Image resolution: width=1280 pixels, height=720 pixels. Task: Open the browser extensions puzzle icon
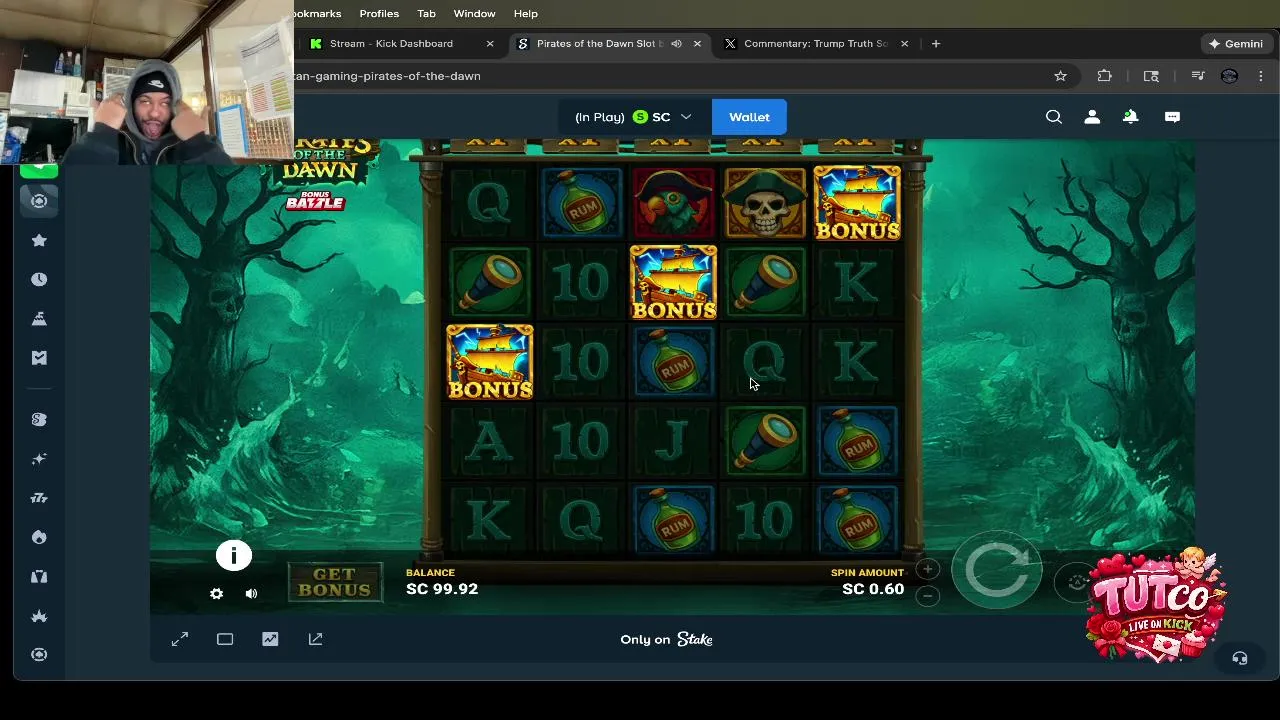click(x=1104, y=76)
